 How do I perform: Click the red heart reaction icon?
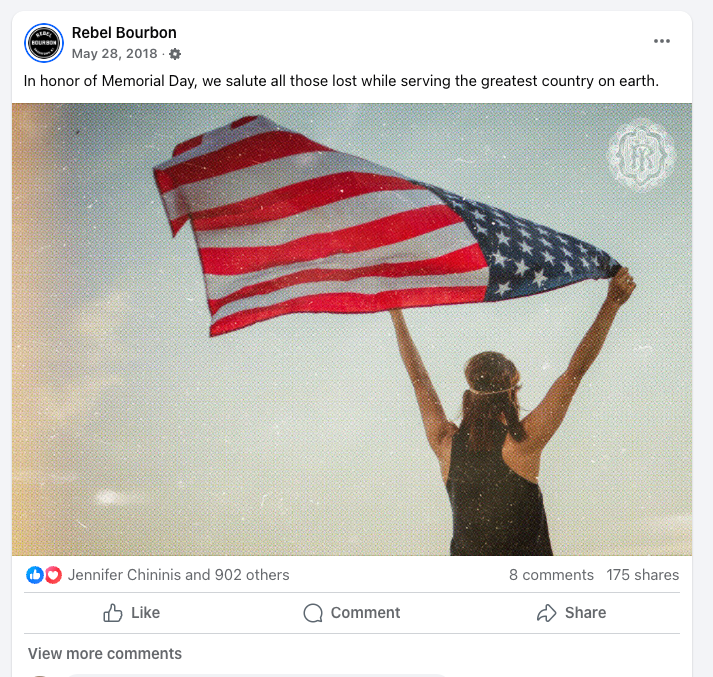coord(53,575)
